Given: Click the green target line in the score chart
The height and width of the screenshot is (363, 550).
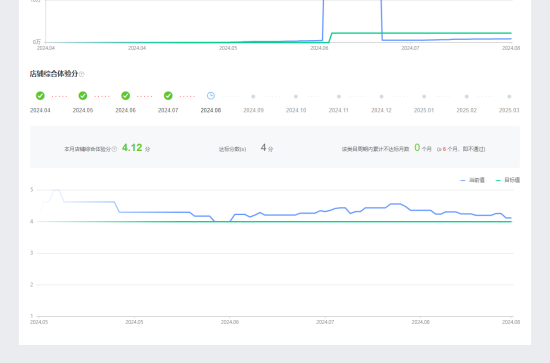Looking at the screenshot, I should [x=274, y=222].
